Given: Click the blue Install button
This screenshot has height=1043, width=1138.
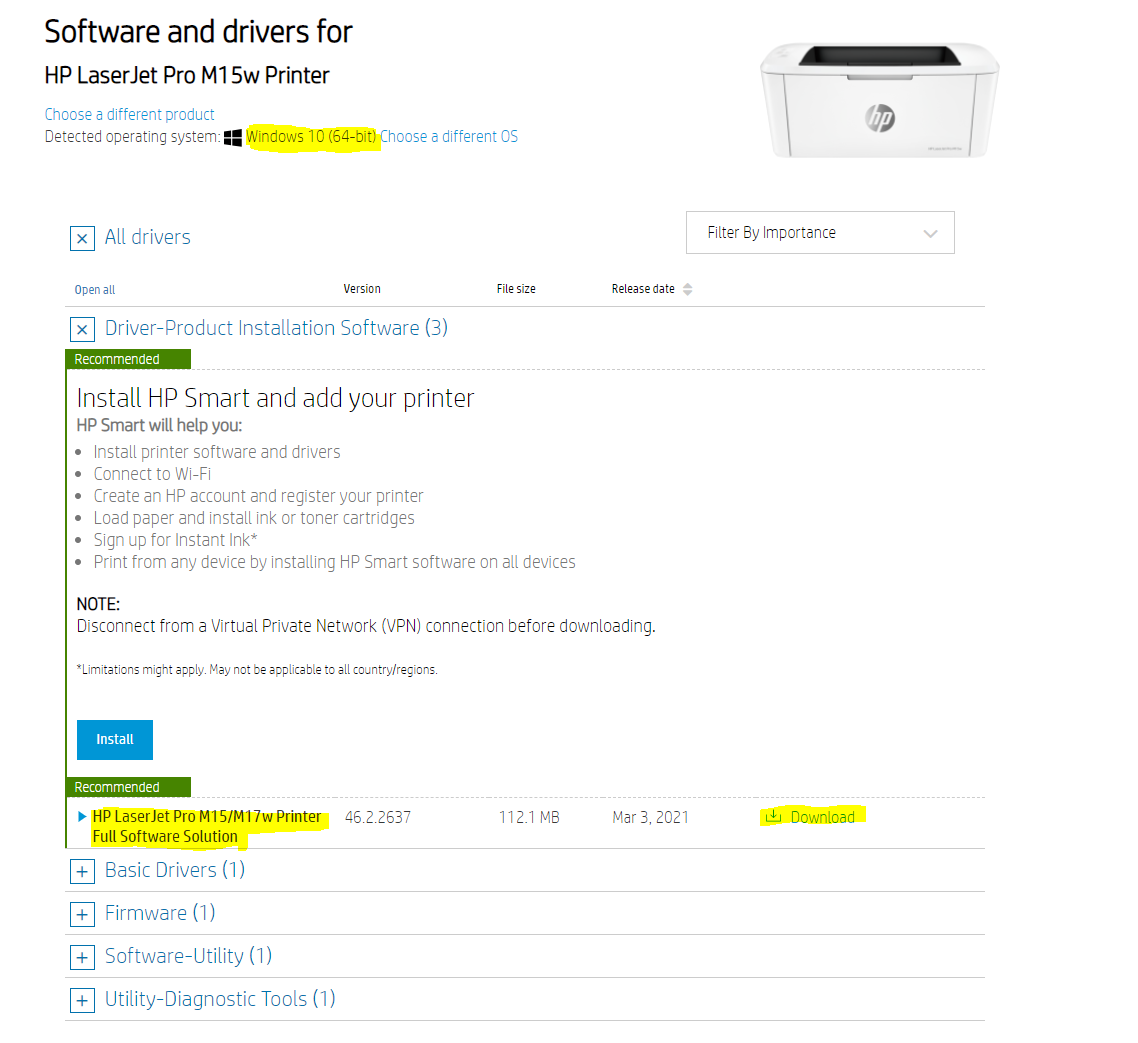Looking at the screenshot, I should tap(115, 739).
